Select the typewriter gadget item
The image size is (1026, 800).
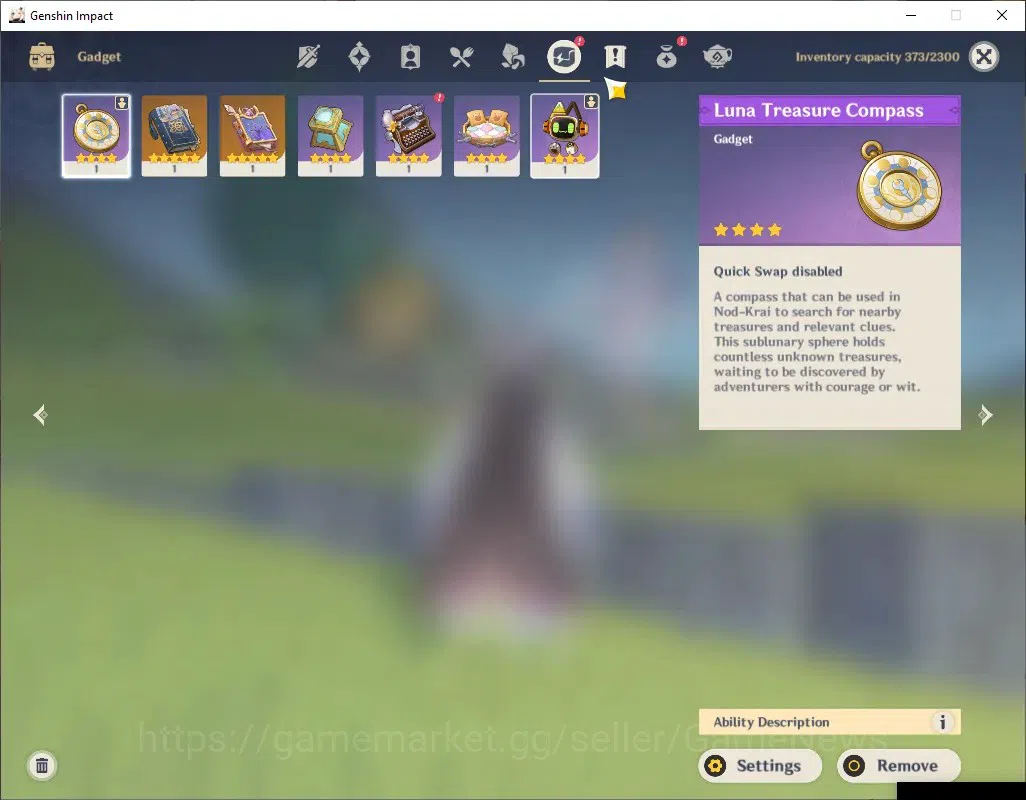tap(408, 135)
